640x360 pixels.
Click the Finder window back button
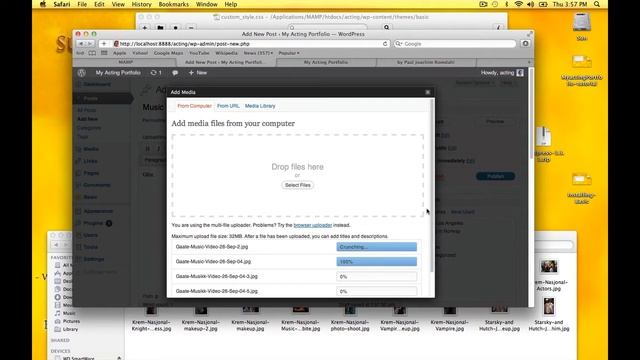click(56, 245)
